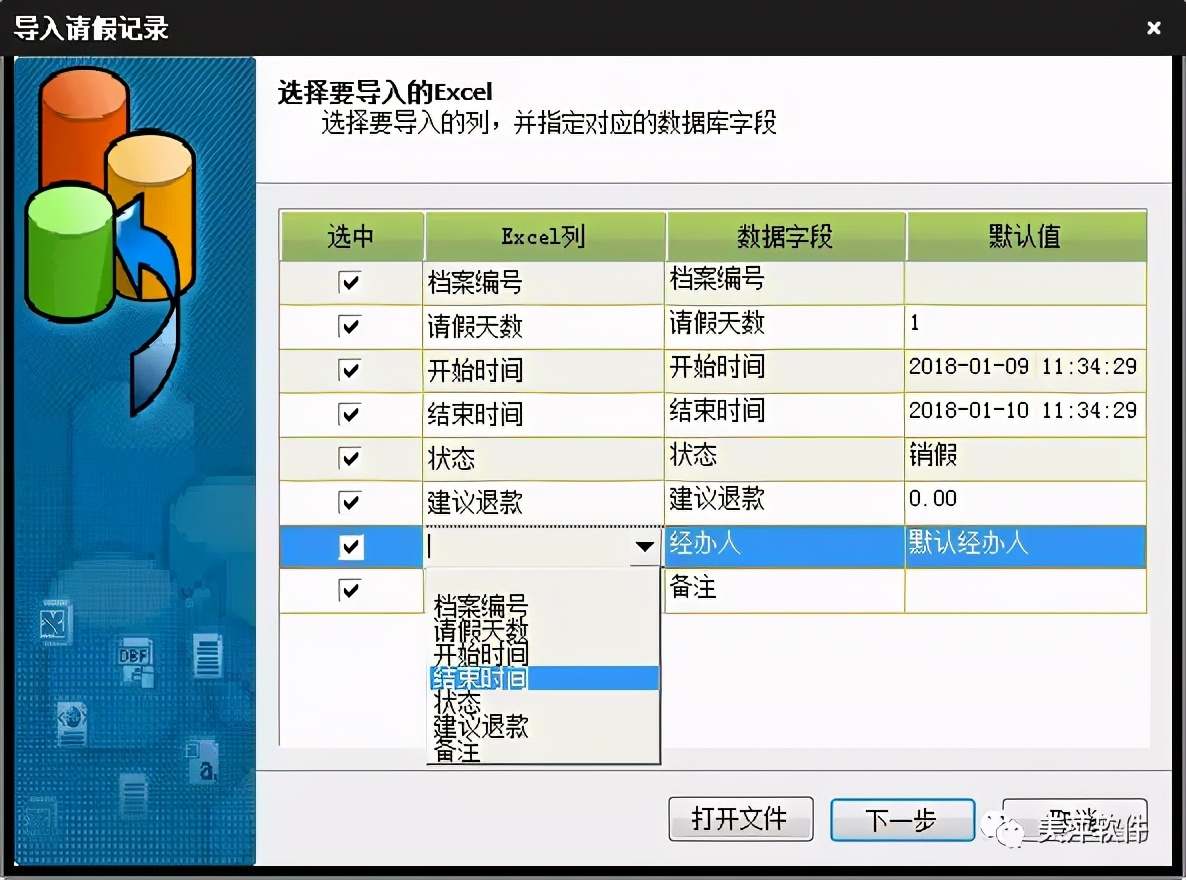
Task: Click the DBF file icon in the sidebar
Action: click(135, 660)
